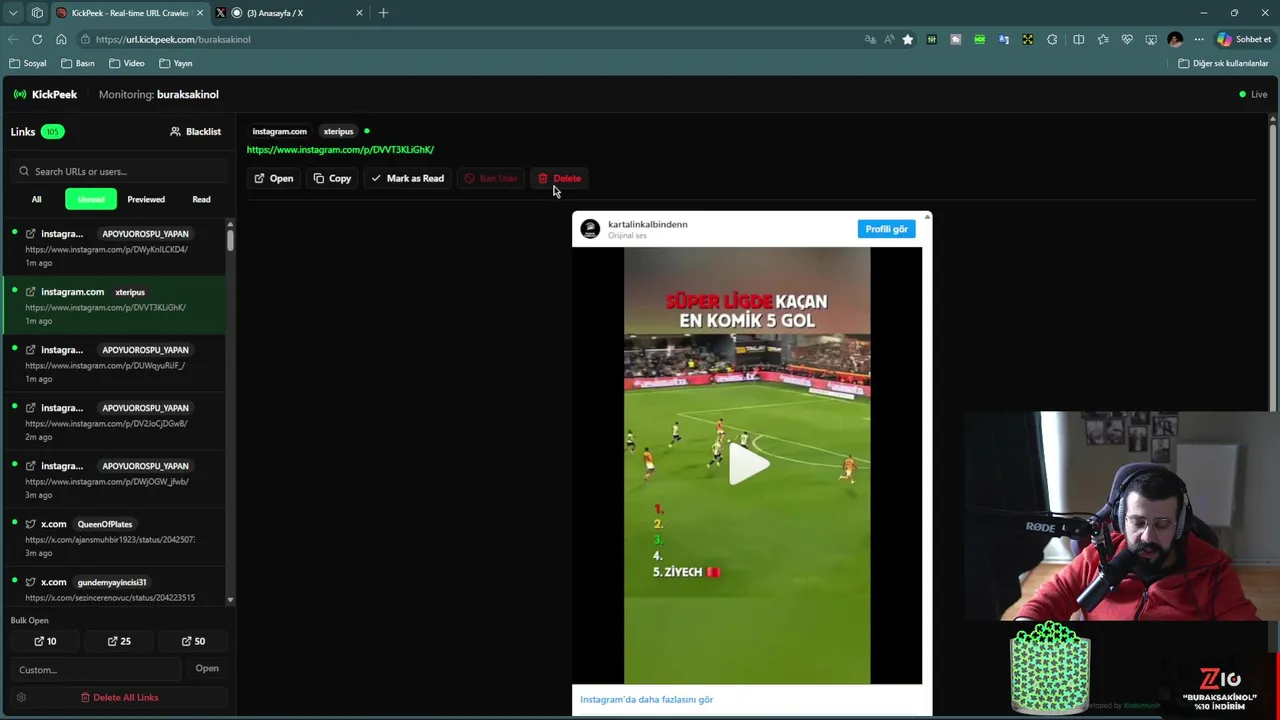1280x720 pixels.
Task: Click external-link icon on DUWqyuRJF row
Action: point(31,350)
